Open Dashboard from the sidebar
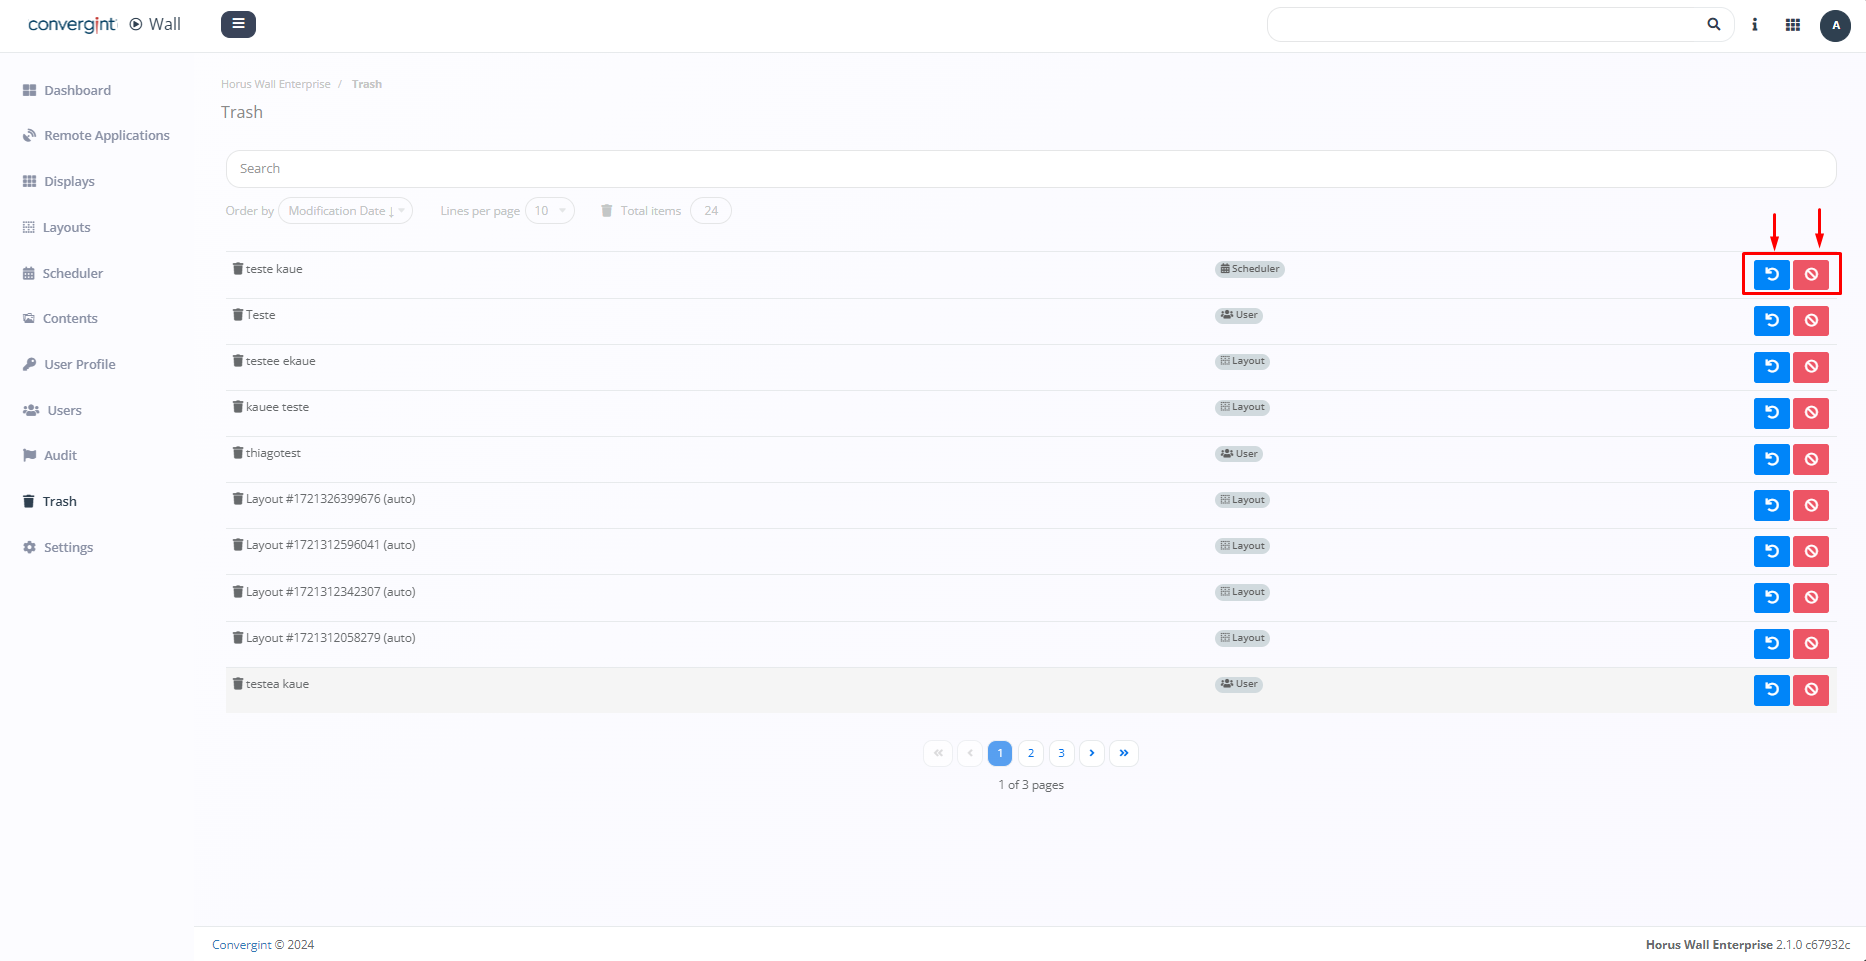1866x961 pixels. tap(77, 90)
